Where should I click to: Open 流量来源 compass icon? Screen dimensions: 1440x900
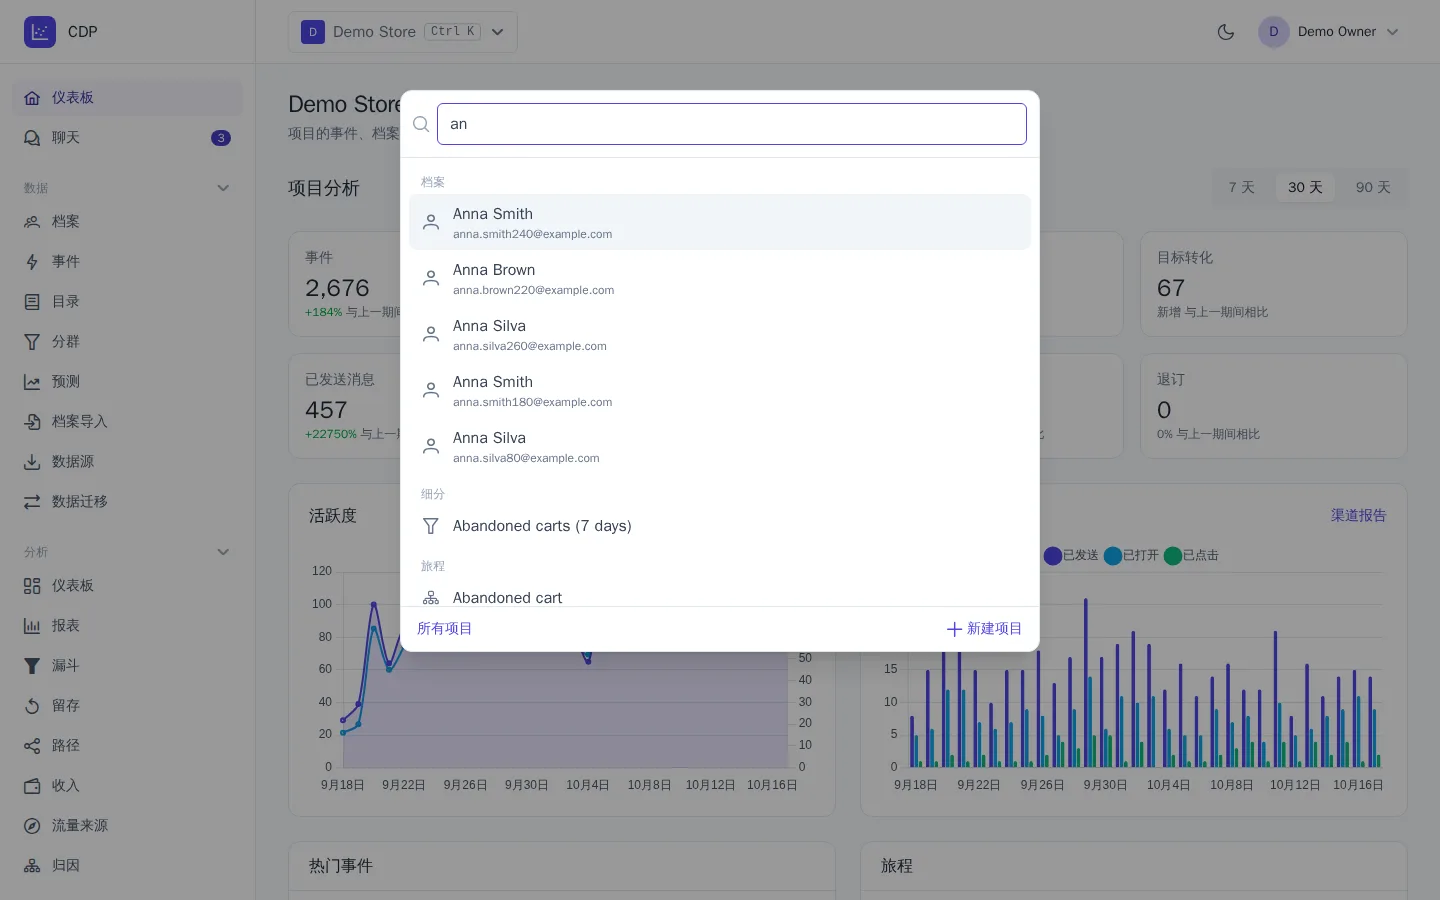coord(32,826)
